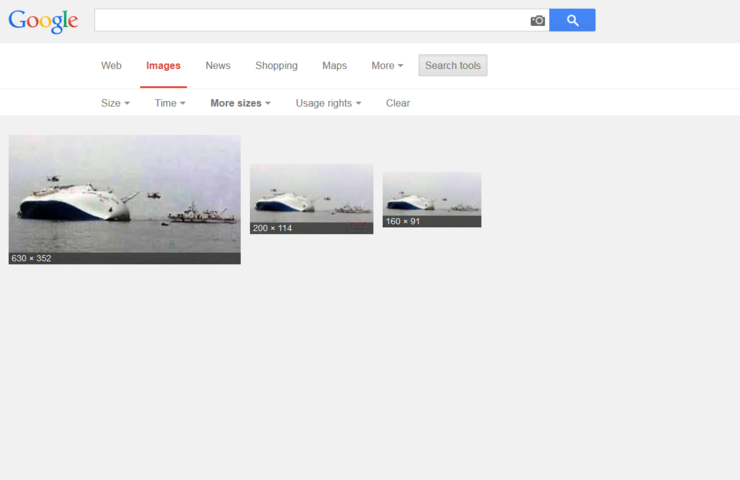Clear the applied search filters

pyautogui.click(x=398, y=103)
